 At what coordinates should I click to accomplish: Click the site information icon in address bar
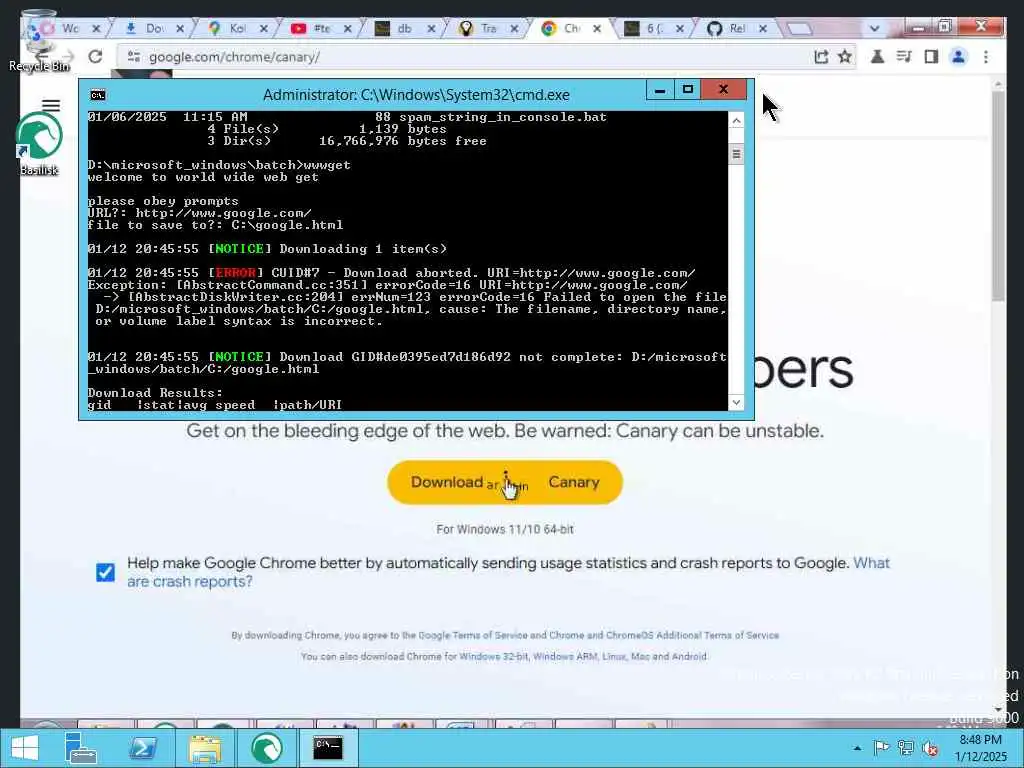point(134,57)
